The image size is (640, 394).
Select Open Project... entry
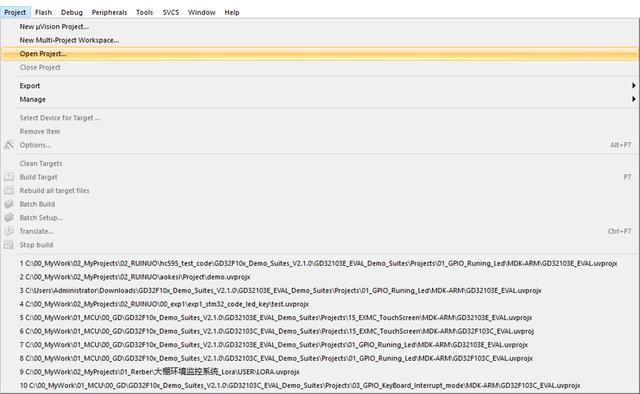pos(320,53)
